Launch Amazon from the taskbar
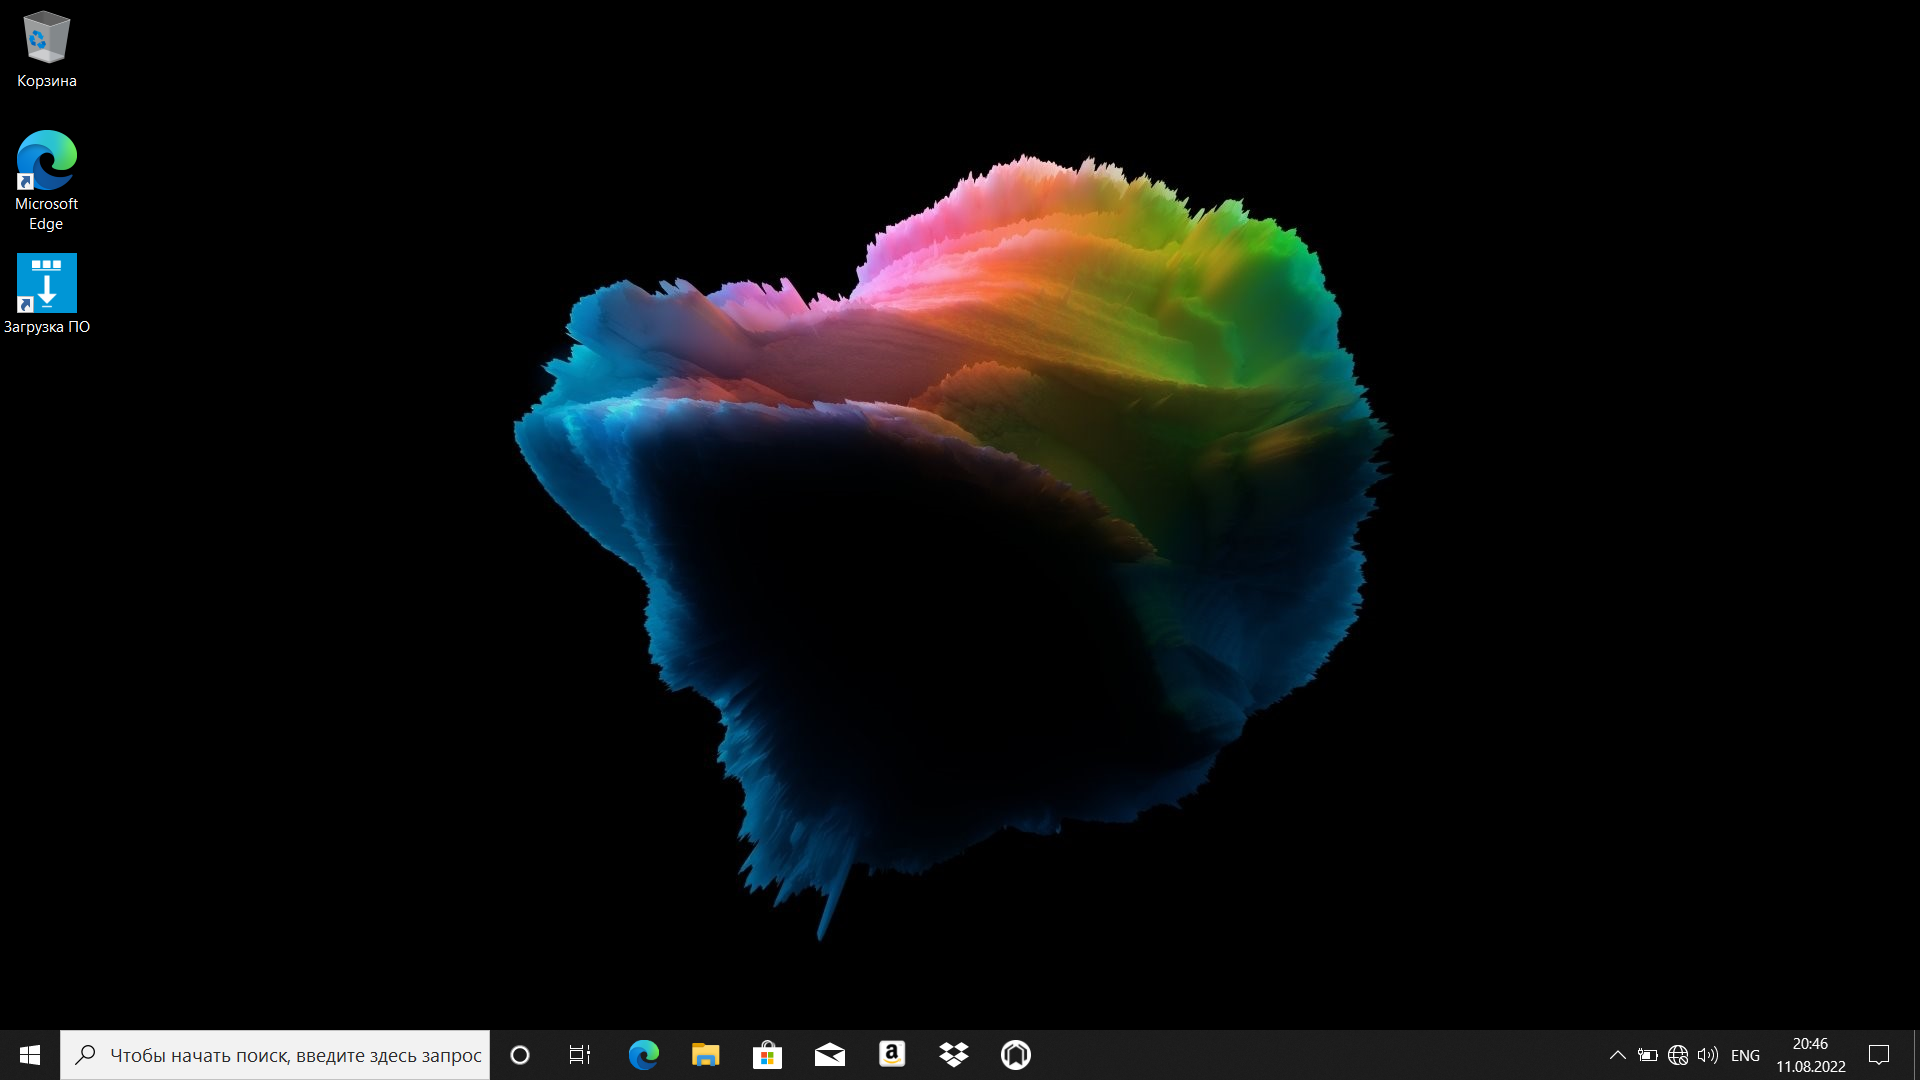Image resolution: width=1920 pixels, height=1080 pixels. (x=891, y=1054)
